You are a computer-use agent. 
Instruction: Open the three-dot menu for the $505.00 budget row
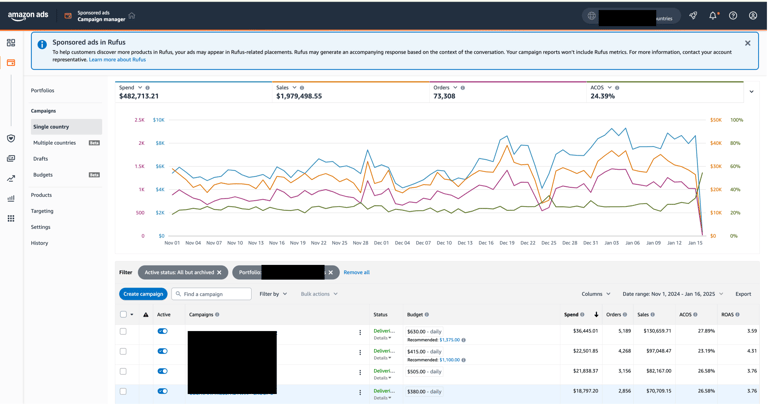tap(360, 373)
